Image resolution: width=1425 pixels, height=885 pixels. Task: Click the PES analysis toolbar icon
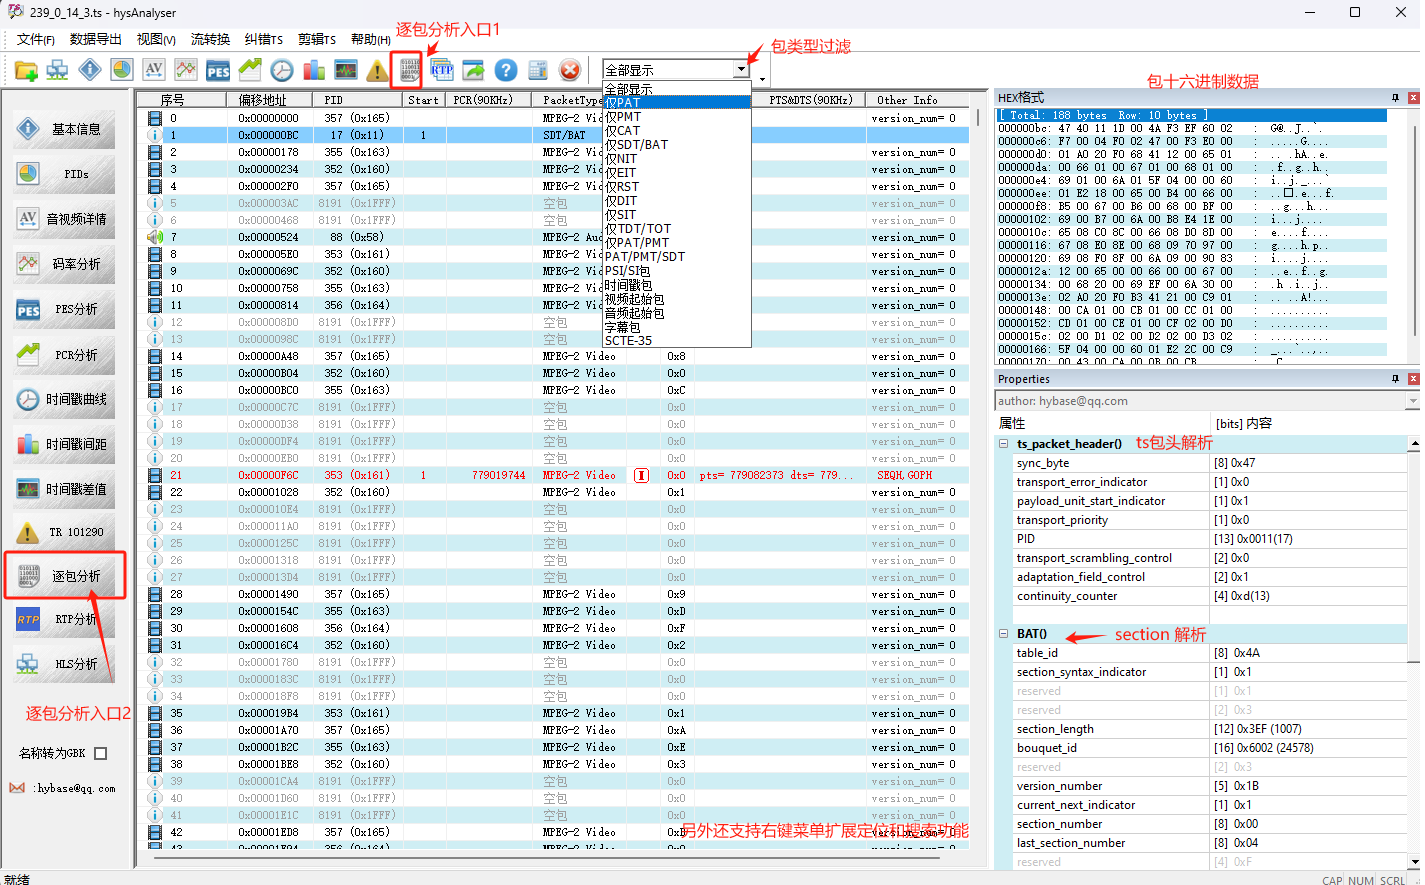[x=218, y=70]
